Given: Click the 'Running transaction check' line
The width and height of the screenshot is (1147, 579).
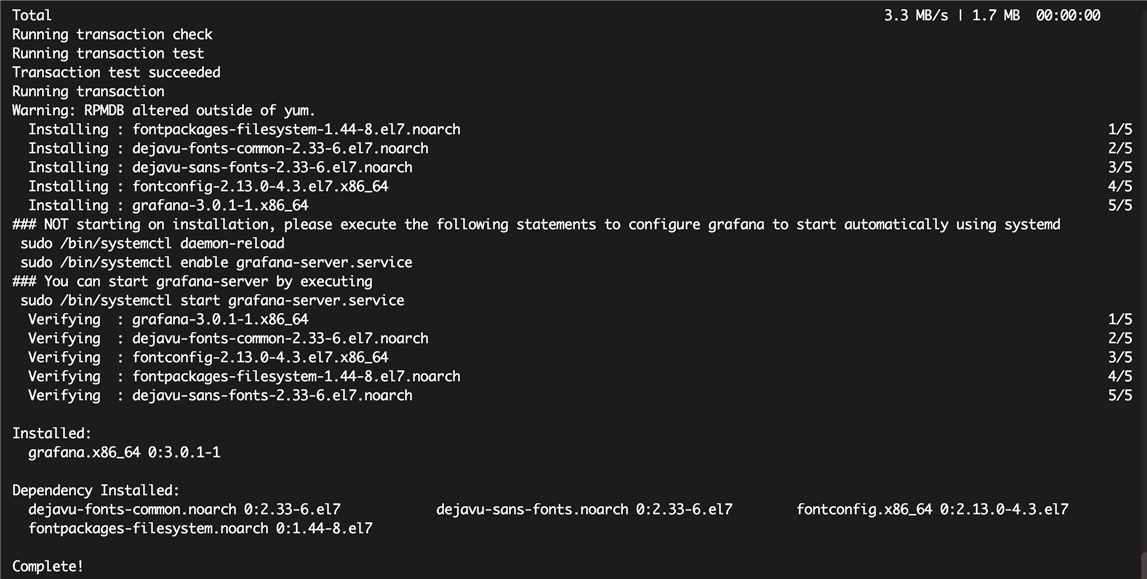Looking at the screenshot, I should point(113,34).
